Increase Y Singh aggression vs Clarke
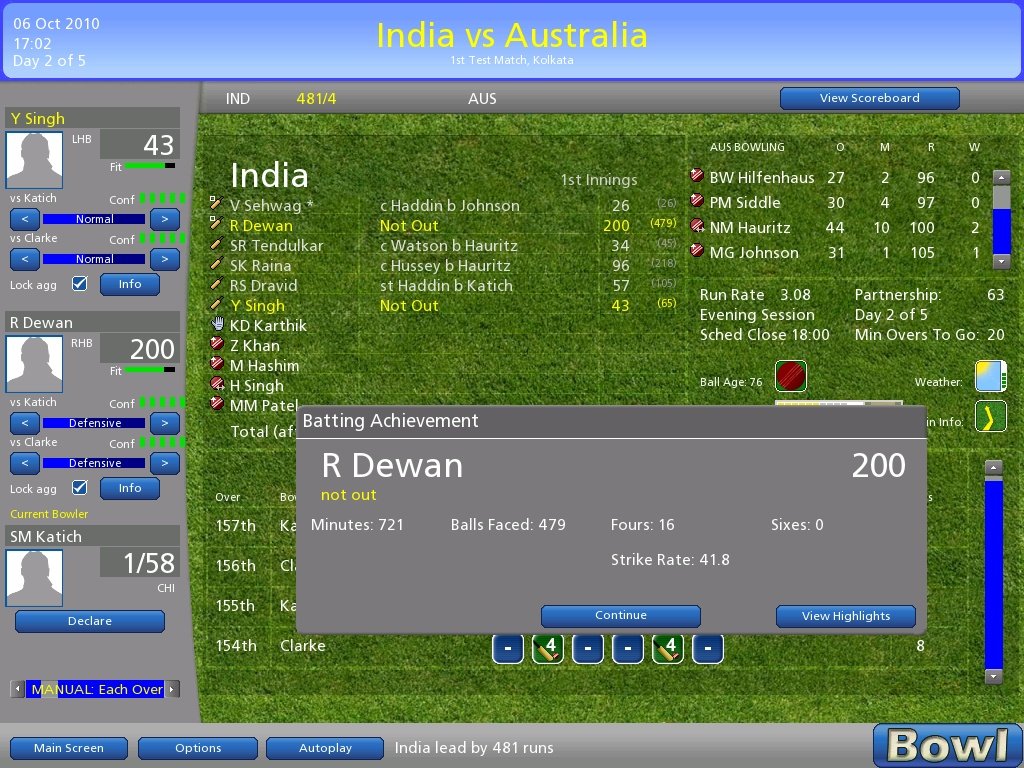Screen dimensions: 1024x768 point(165,259)
